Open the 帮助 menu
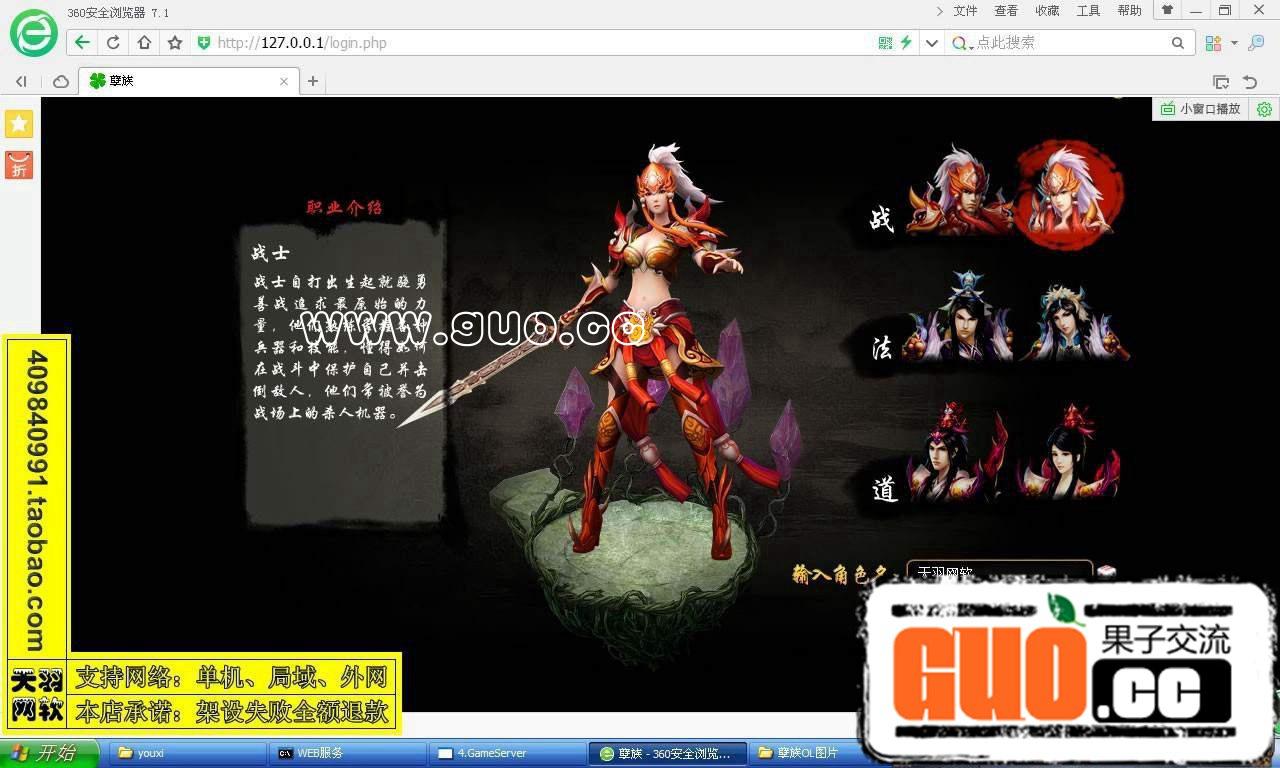This screenshot has width=1280, height=768. pos(1129,11)
